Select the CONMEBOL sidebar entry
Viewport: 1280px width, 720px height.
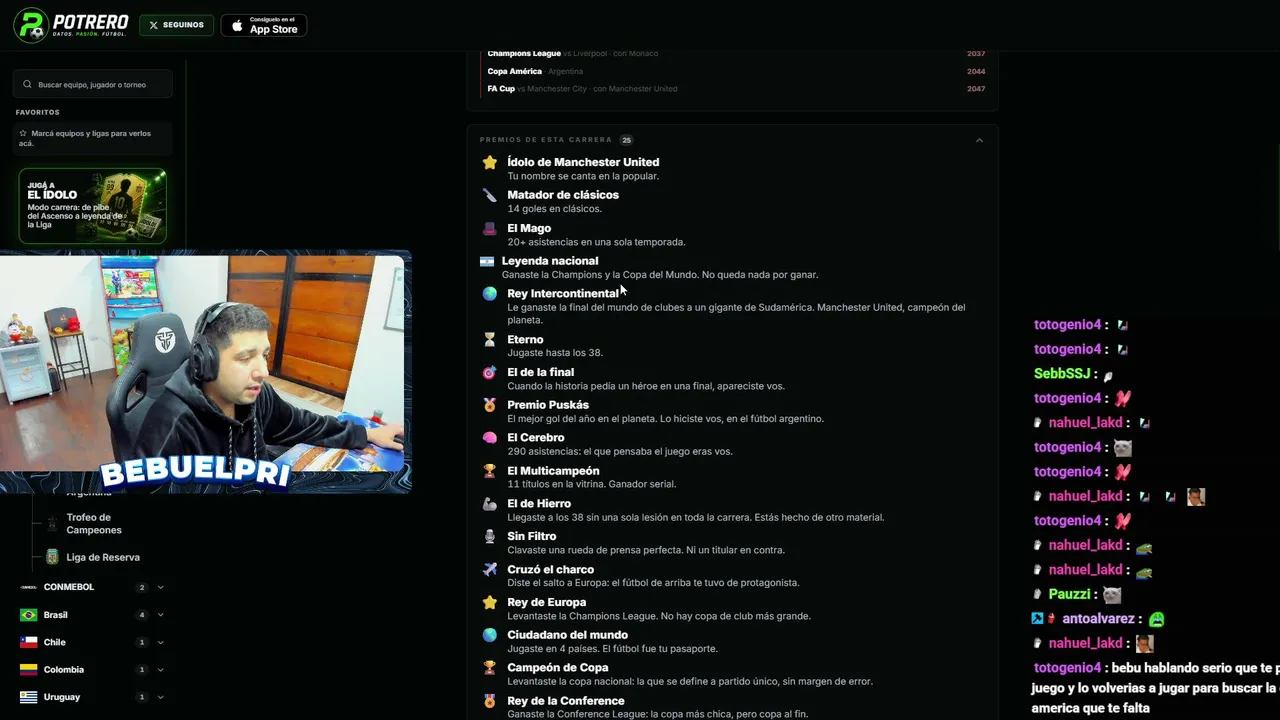pyautogui.click(x=69, y=587)
